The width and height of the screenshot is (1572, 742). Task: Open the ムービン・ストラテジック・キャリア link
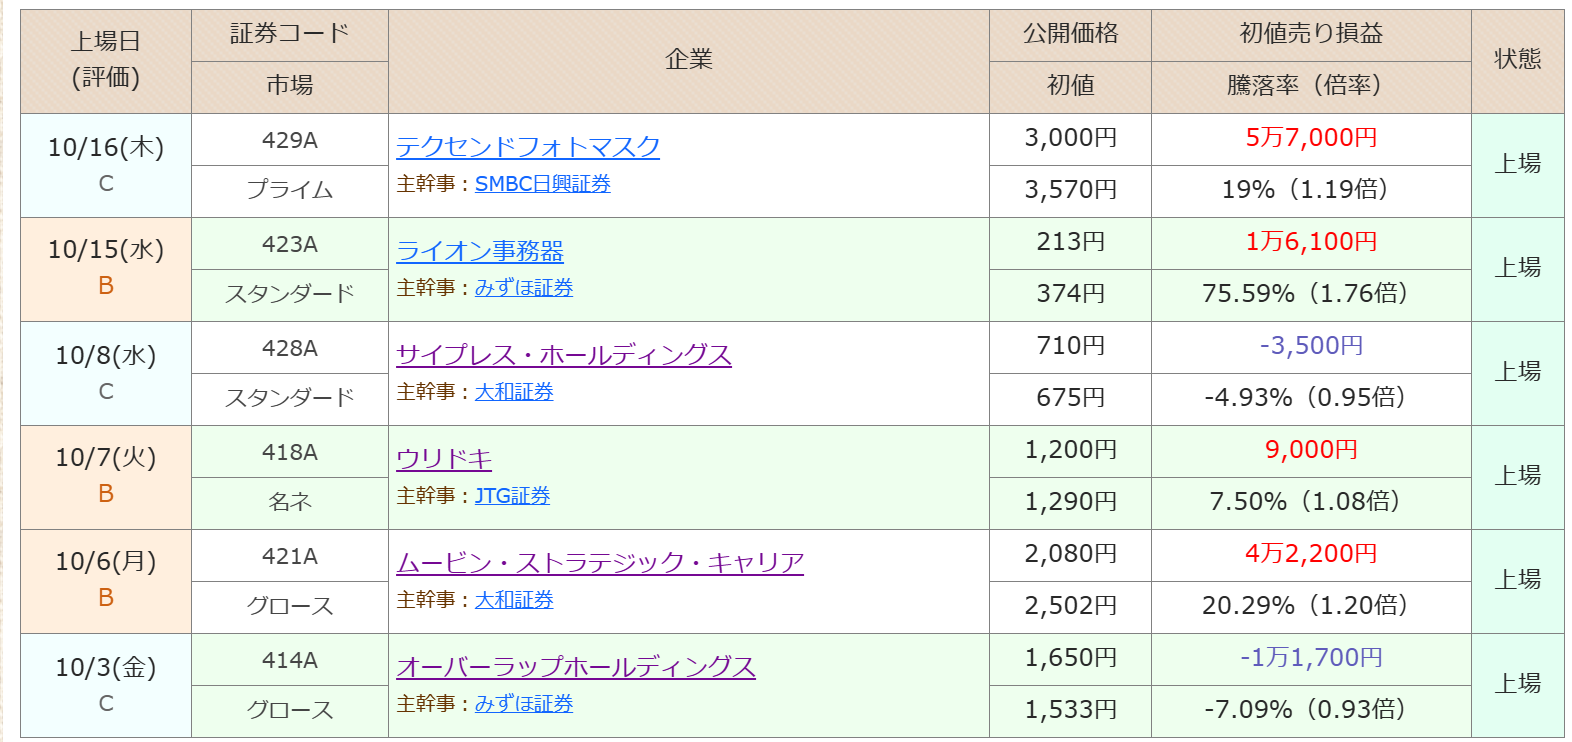(x=600, y=563)
